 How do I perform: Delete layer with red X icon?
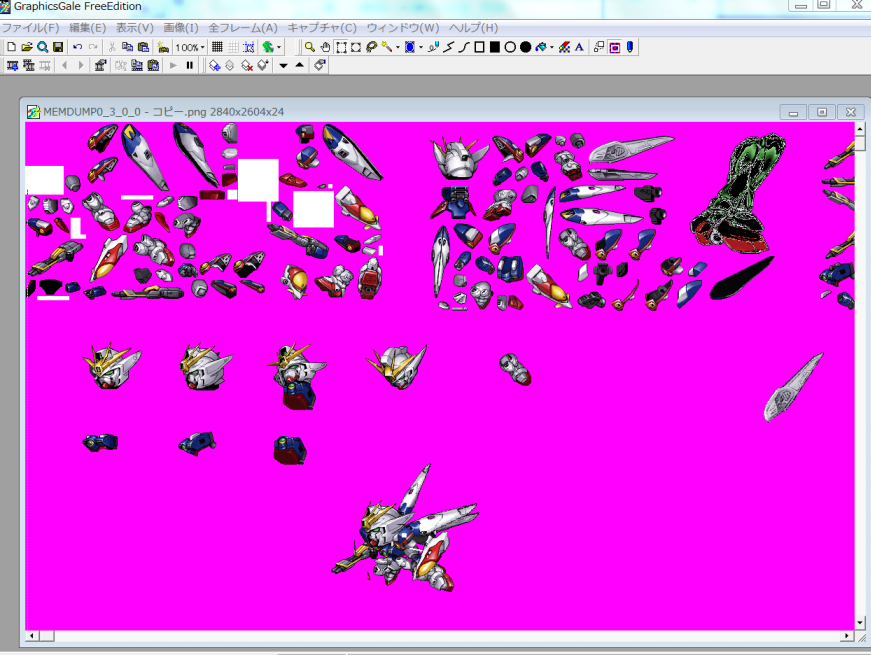247,66
